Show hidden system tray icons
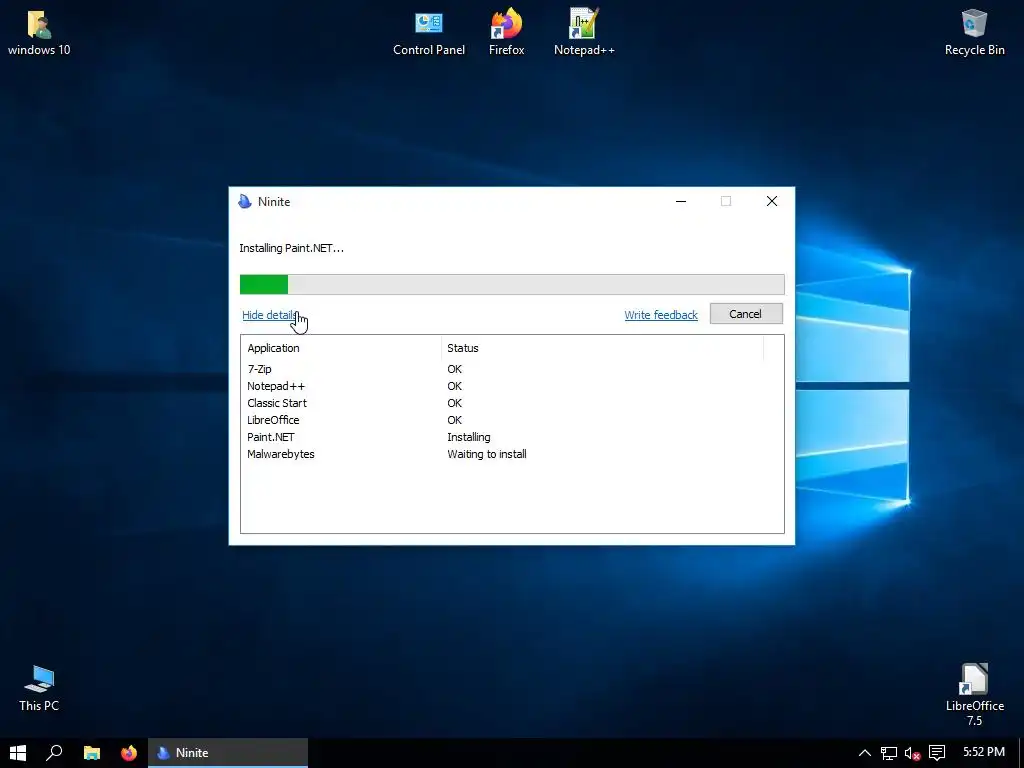Screen dimensions: 1024x768 pos(864,753)
